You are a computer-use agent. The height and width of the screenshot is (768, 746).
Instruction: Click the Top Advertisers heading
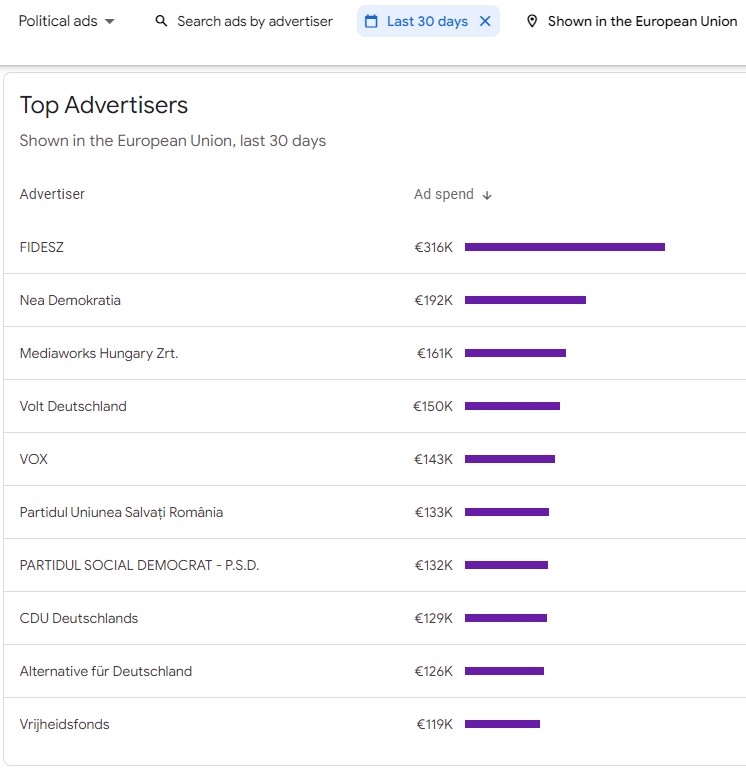pyautogui.click(x=104, y=105)
